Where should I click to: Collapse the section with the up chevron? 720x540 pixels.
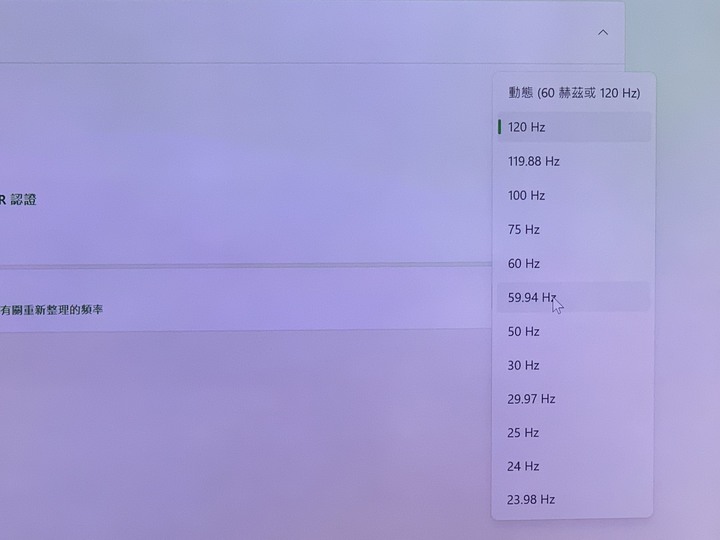pyautogui.click(x=603, y=33)
